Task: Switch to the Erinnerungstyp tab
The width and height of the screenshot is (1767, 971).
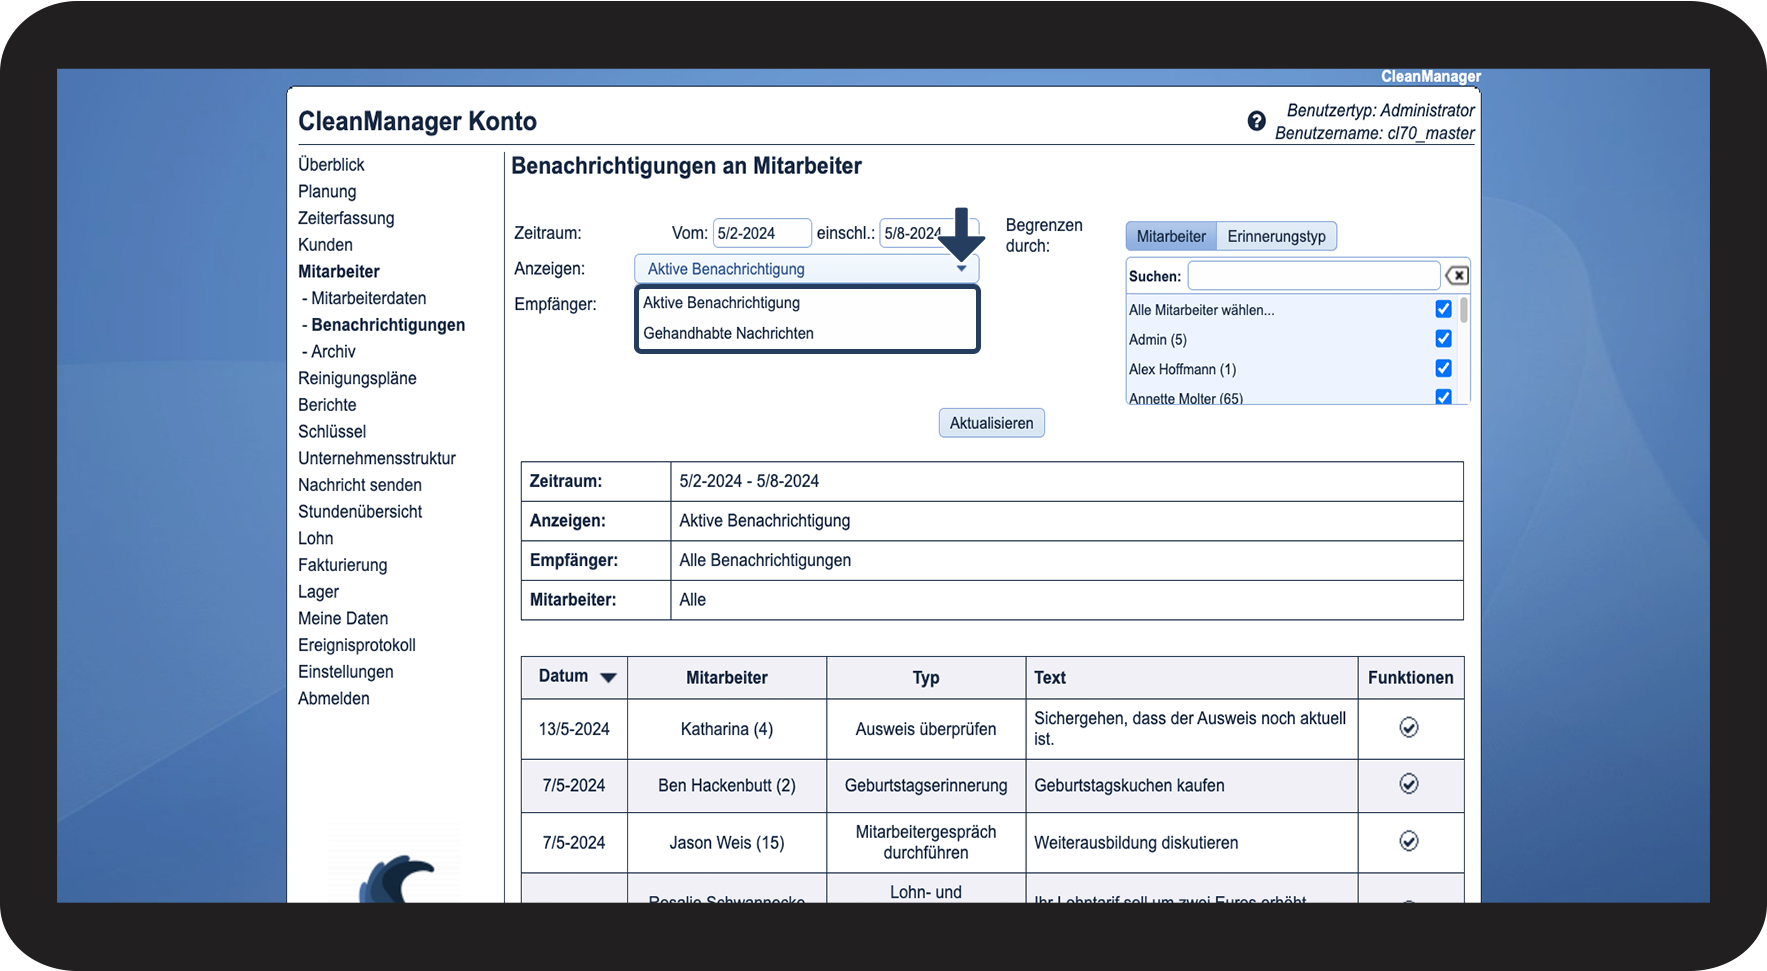Action: coord(1276,236)
